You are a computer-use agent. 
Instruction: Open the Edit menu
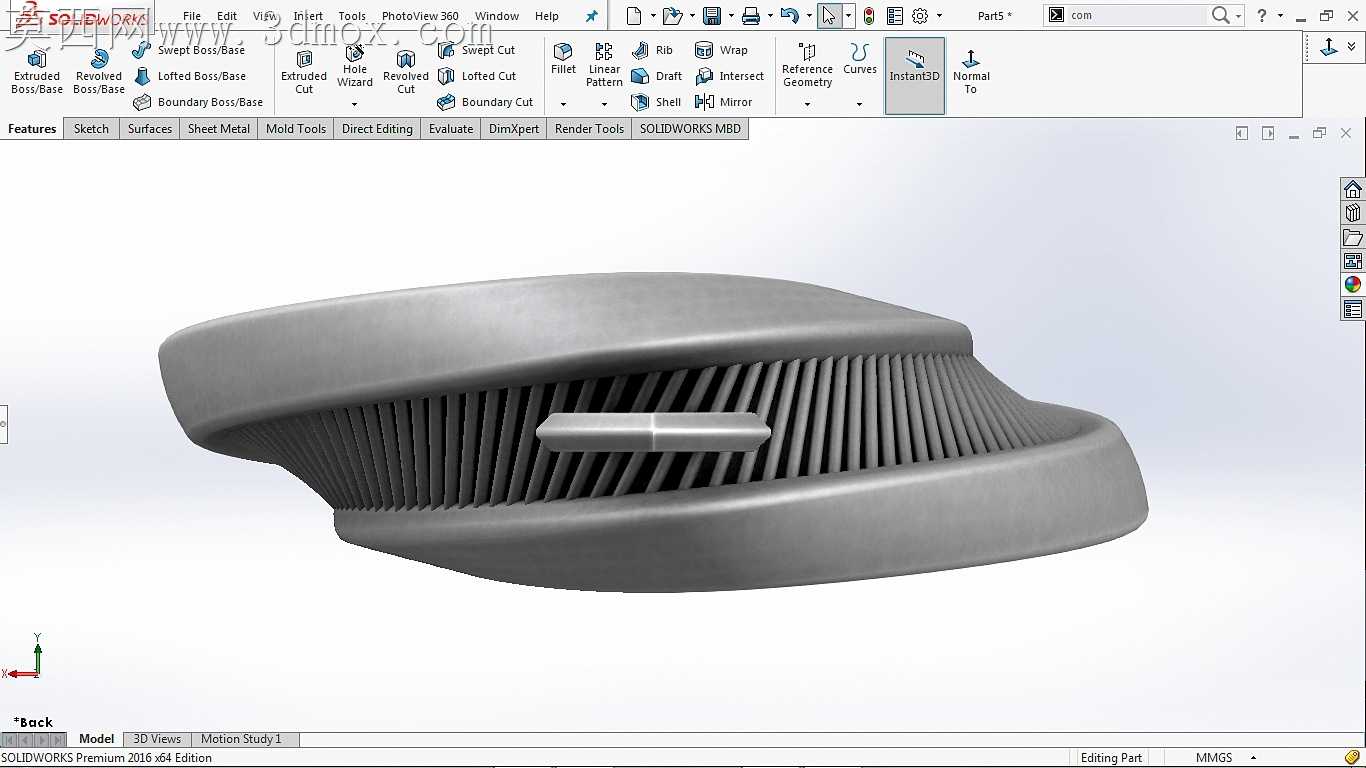227,16
